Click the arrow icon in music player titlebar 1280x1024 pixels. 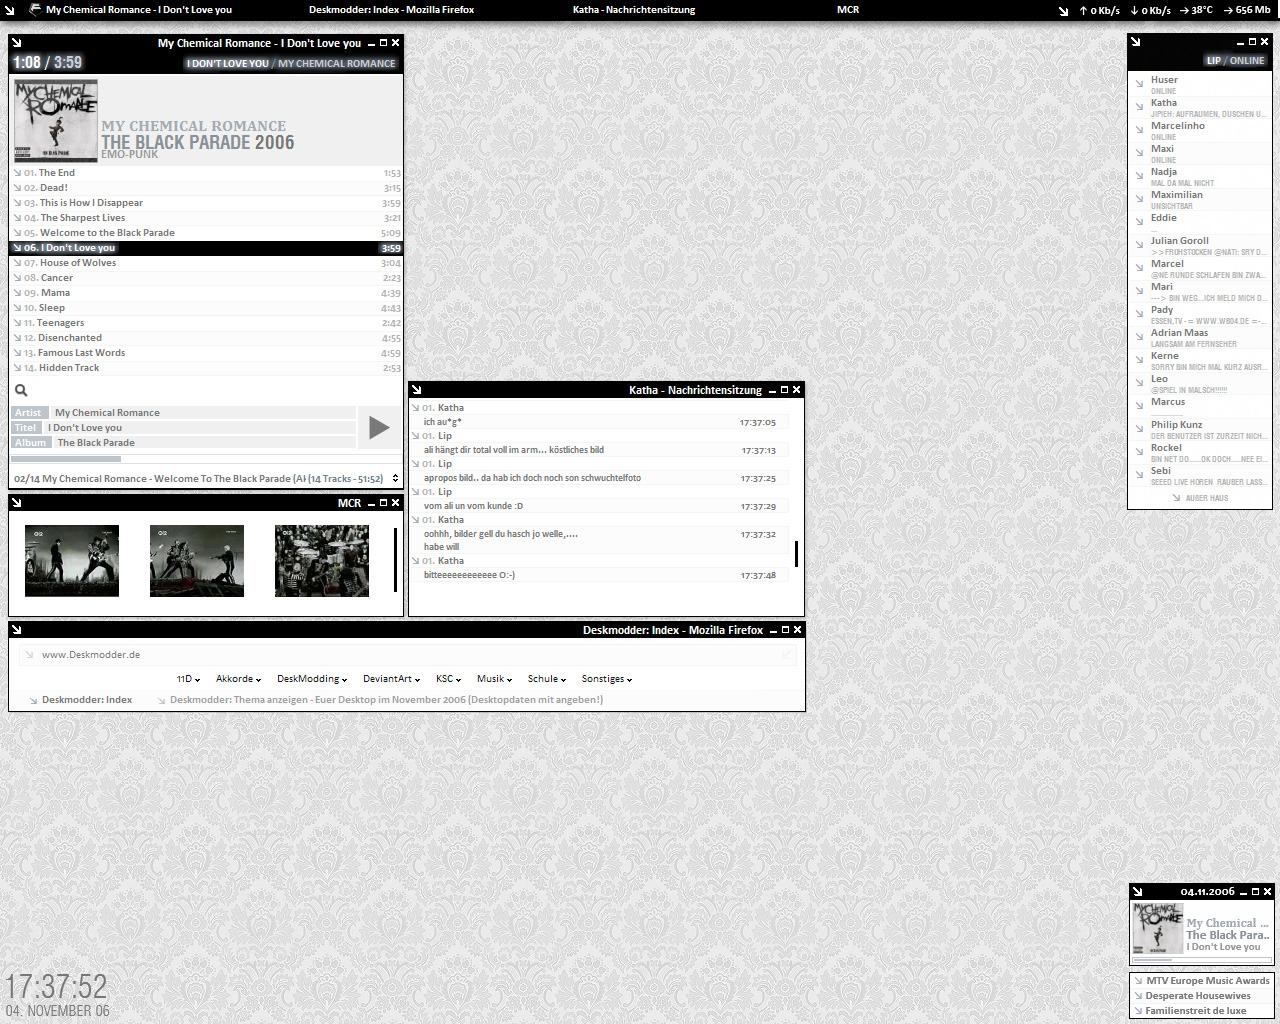[x=17, y=43]
